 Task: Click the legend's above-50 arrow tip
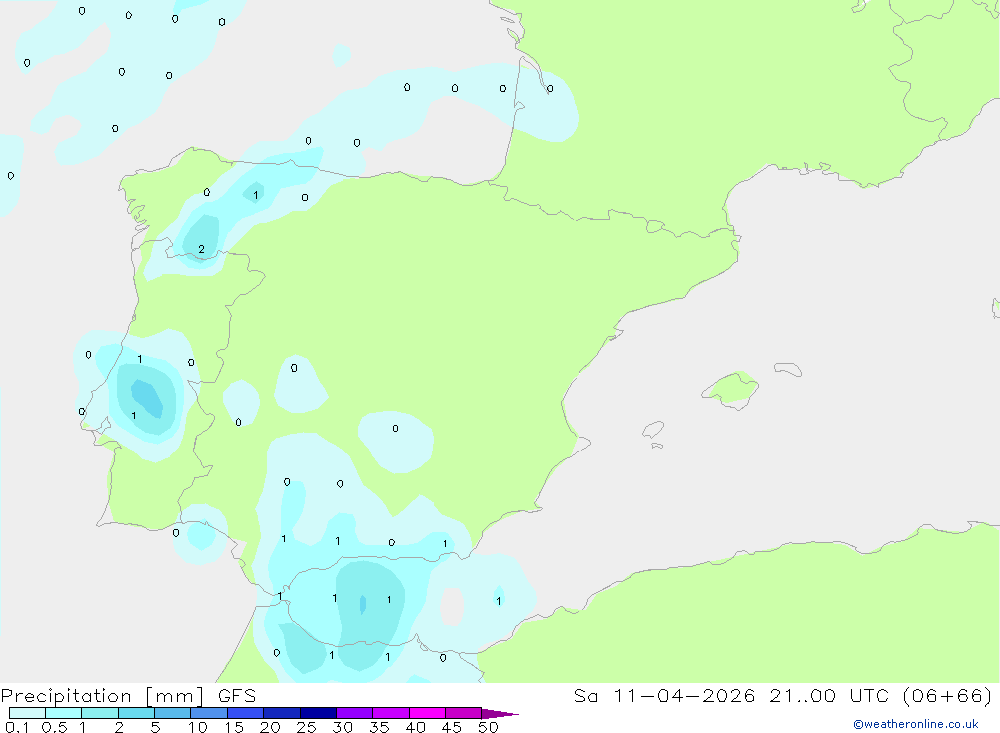point(500,714)
